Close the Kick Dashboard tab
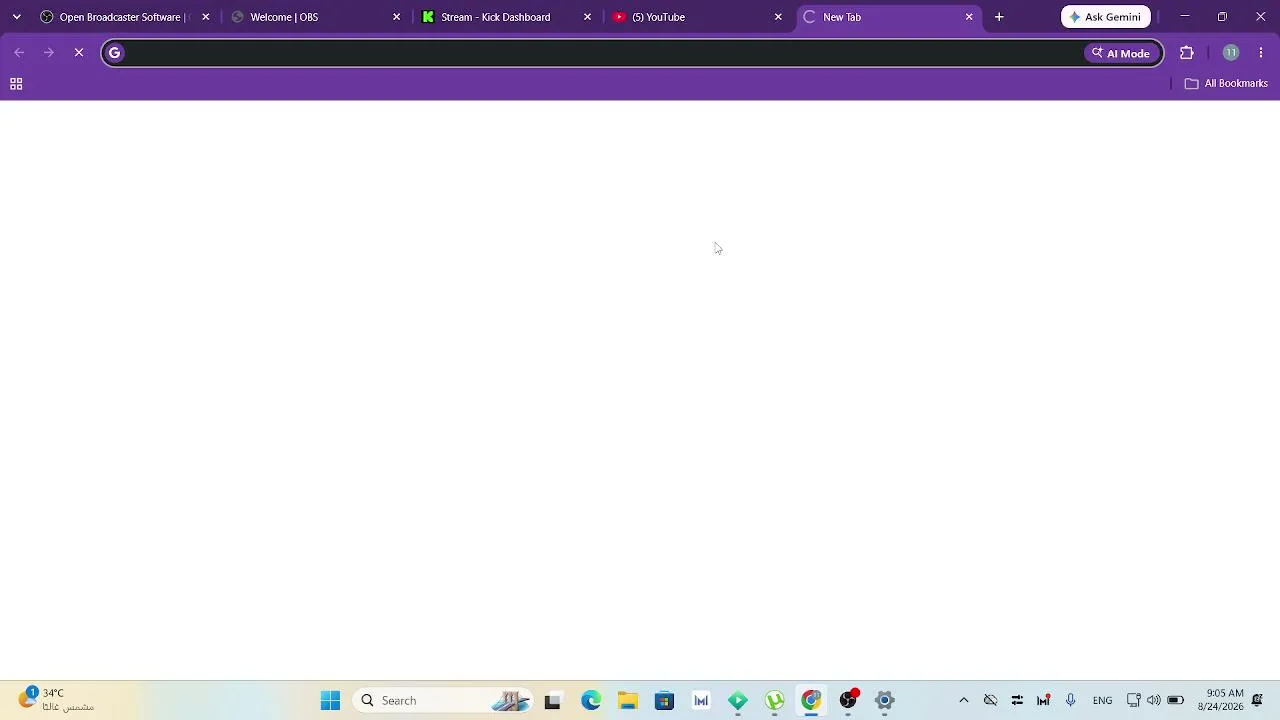This screenshot has height=720, width=1280. point(588,17)
